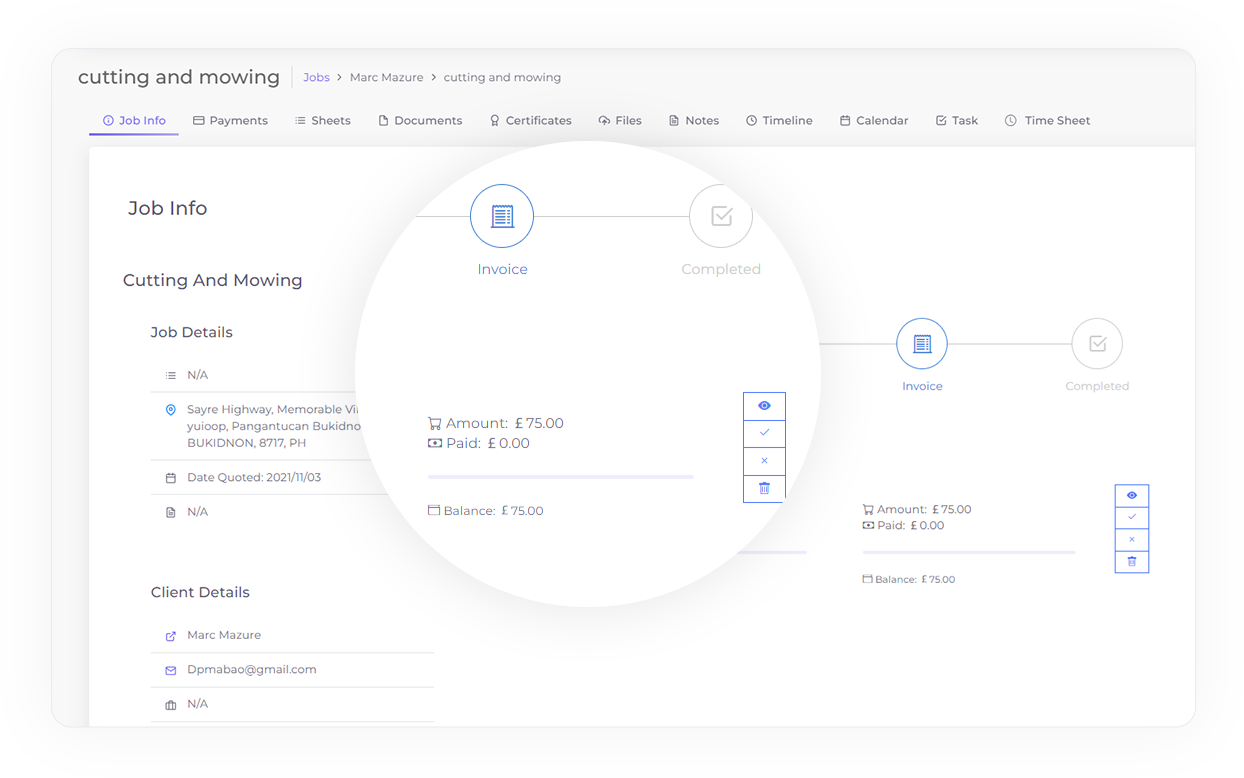Viewport: 1244px width, 778px height.
Task: Toggle the Completed circle on the right progress tracker
Action: pyautogui.click(x=1097, y=343)
